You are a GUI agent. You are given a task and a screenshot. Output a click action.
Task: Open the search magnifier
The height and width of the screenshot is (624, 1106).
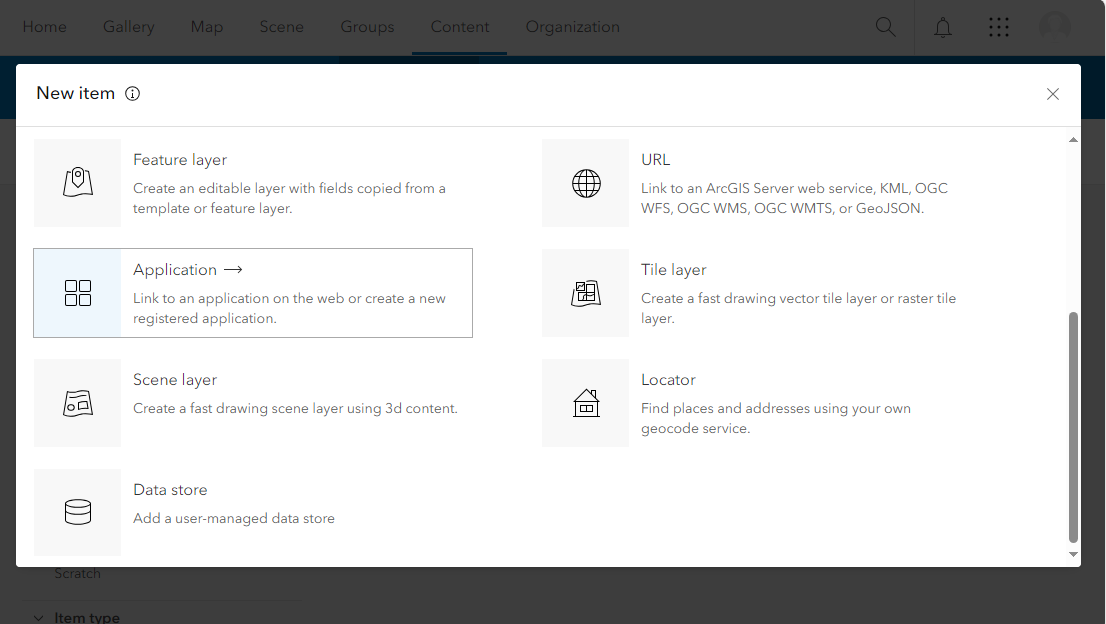(885, 27)
